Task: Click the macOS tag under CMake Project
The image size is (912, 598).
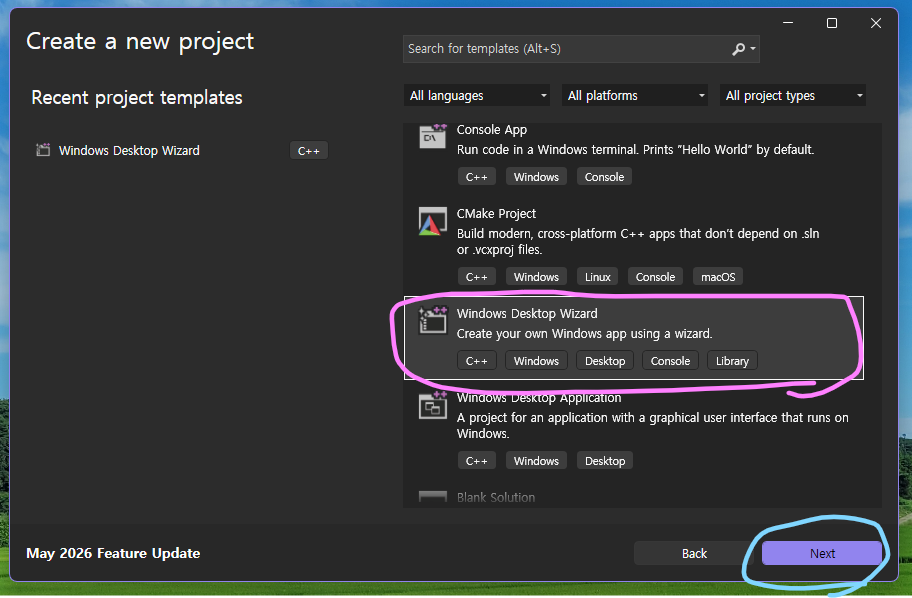Action: 718,277
